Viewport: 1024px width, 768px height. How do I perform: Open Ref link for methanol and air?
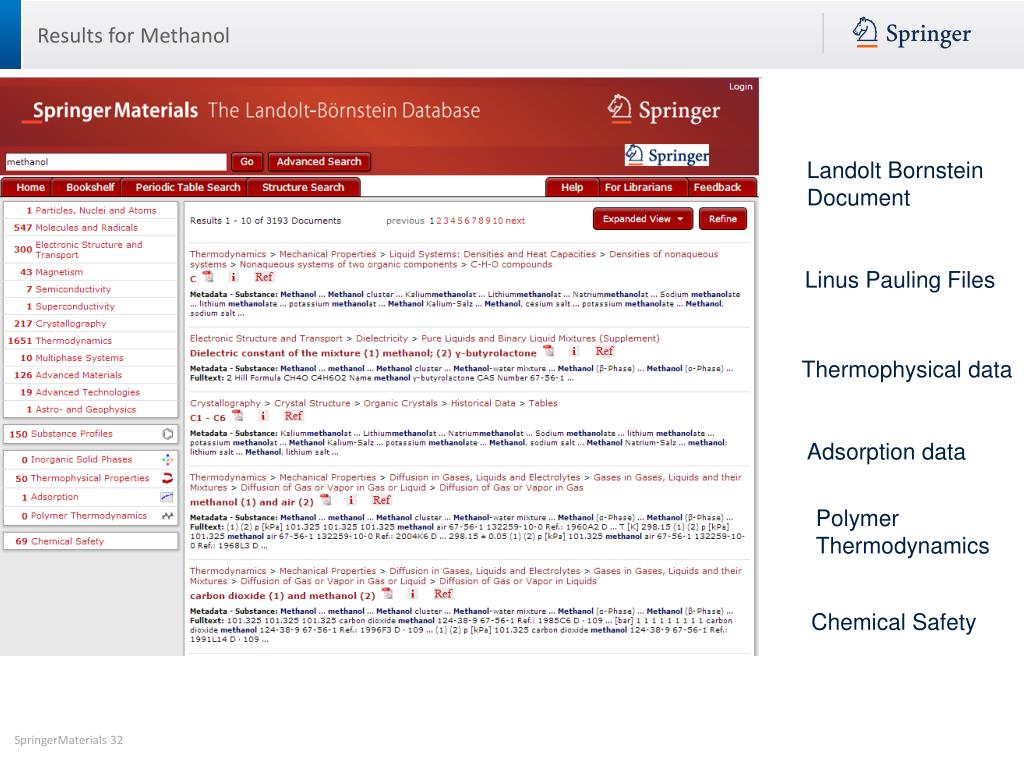coord(381,500)
